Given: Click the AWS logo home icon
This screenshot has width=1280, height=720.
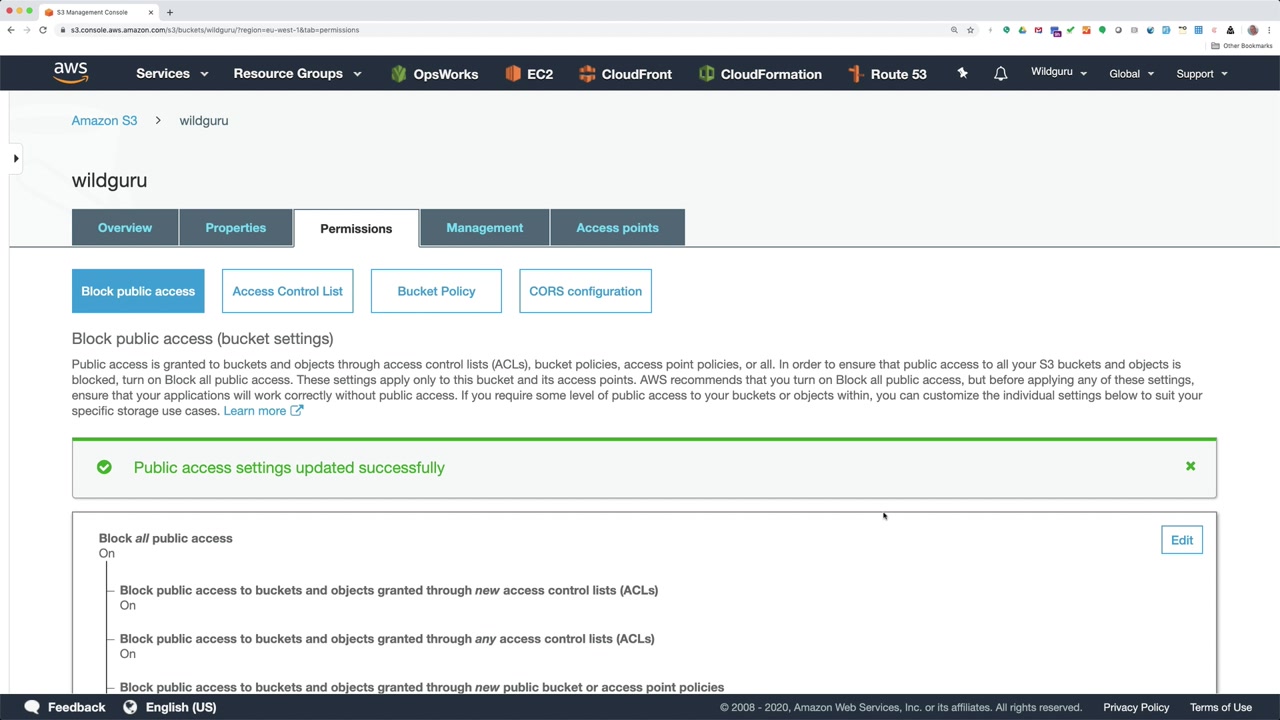Looking at the screenshot, I should [x=71, y=73].
